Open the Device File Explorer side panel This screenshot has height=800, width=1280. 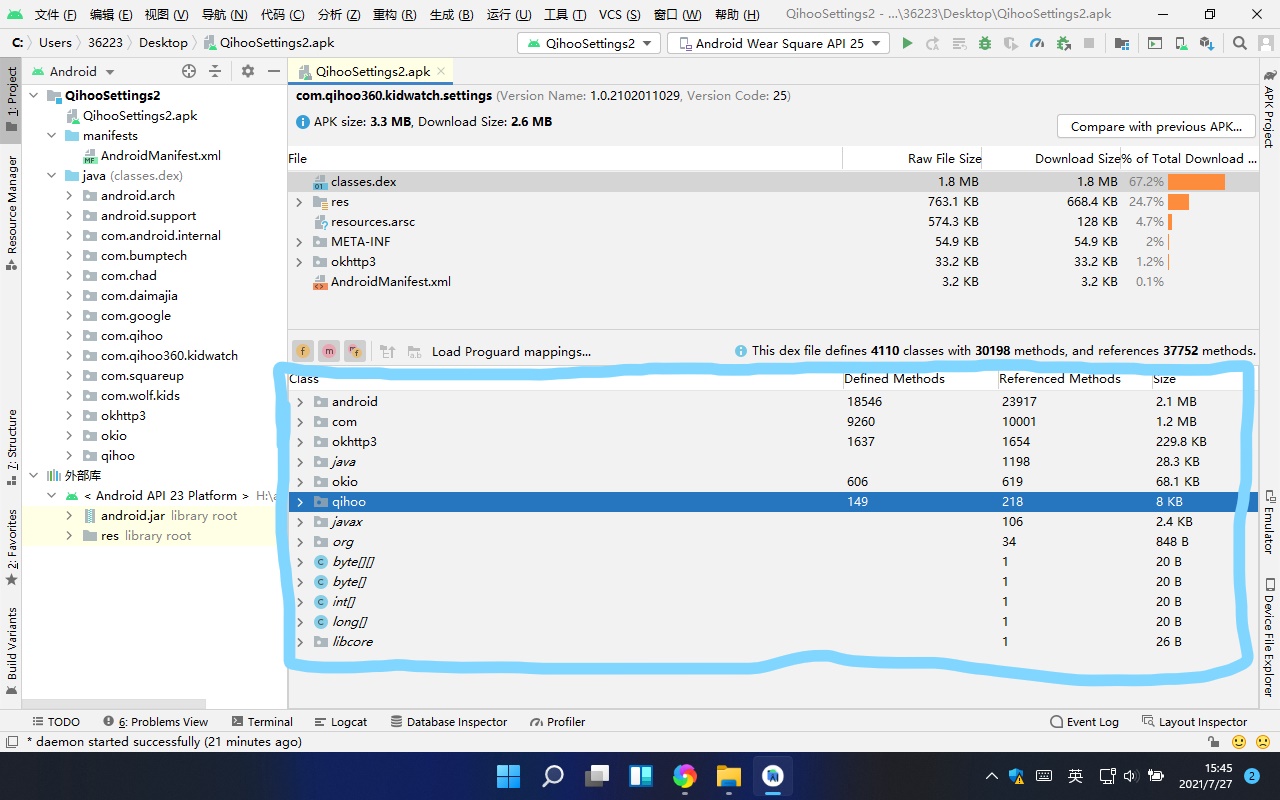coord(1268,636)
